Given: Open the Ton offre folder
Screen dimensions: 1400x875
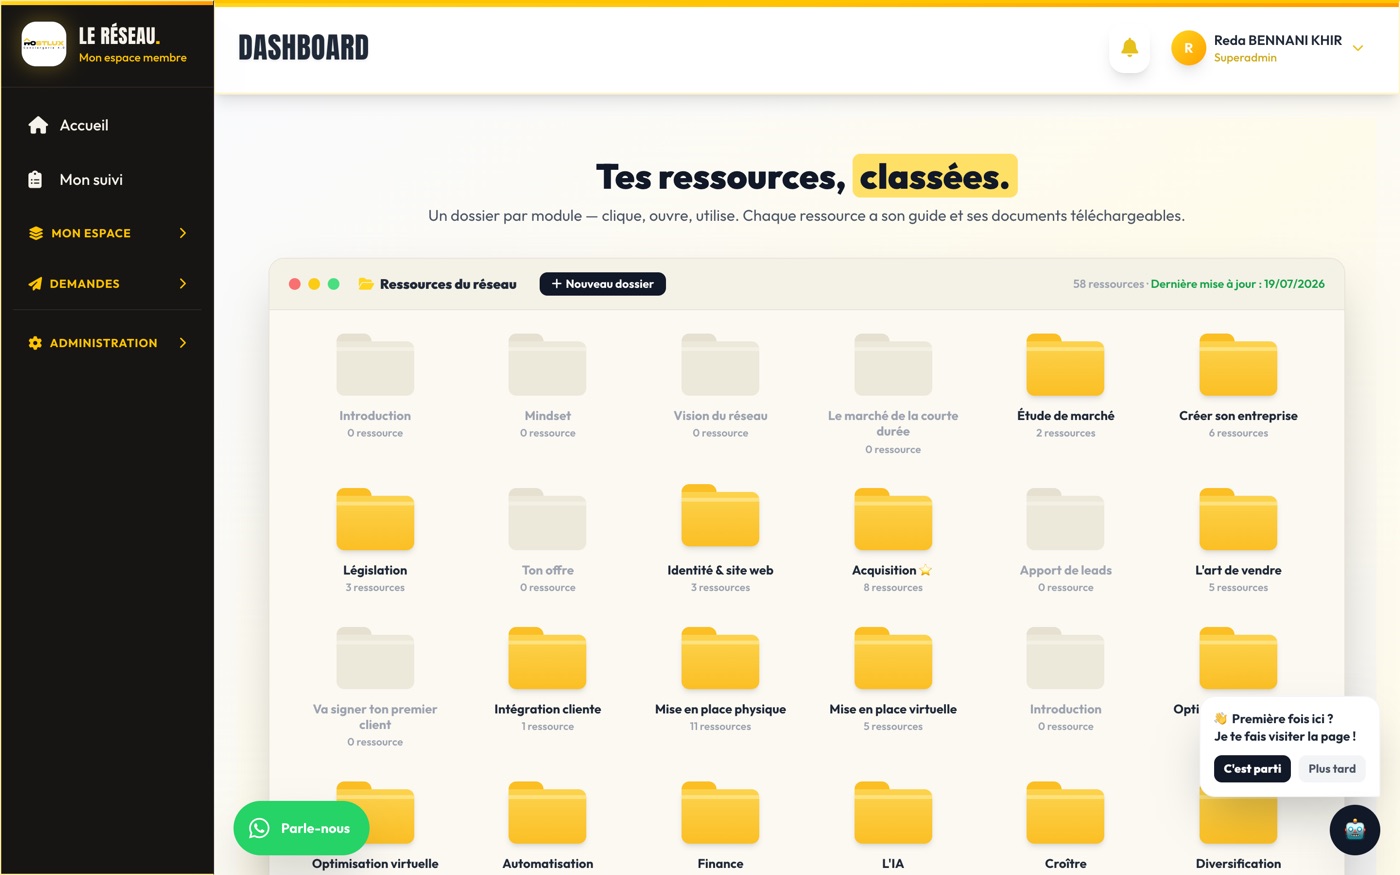Looking at the screenshot, I should (548, 540).
